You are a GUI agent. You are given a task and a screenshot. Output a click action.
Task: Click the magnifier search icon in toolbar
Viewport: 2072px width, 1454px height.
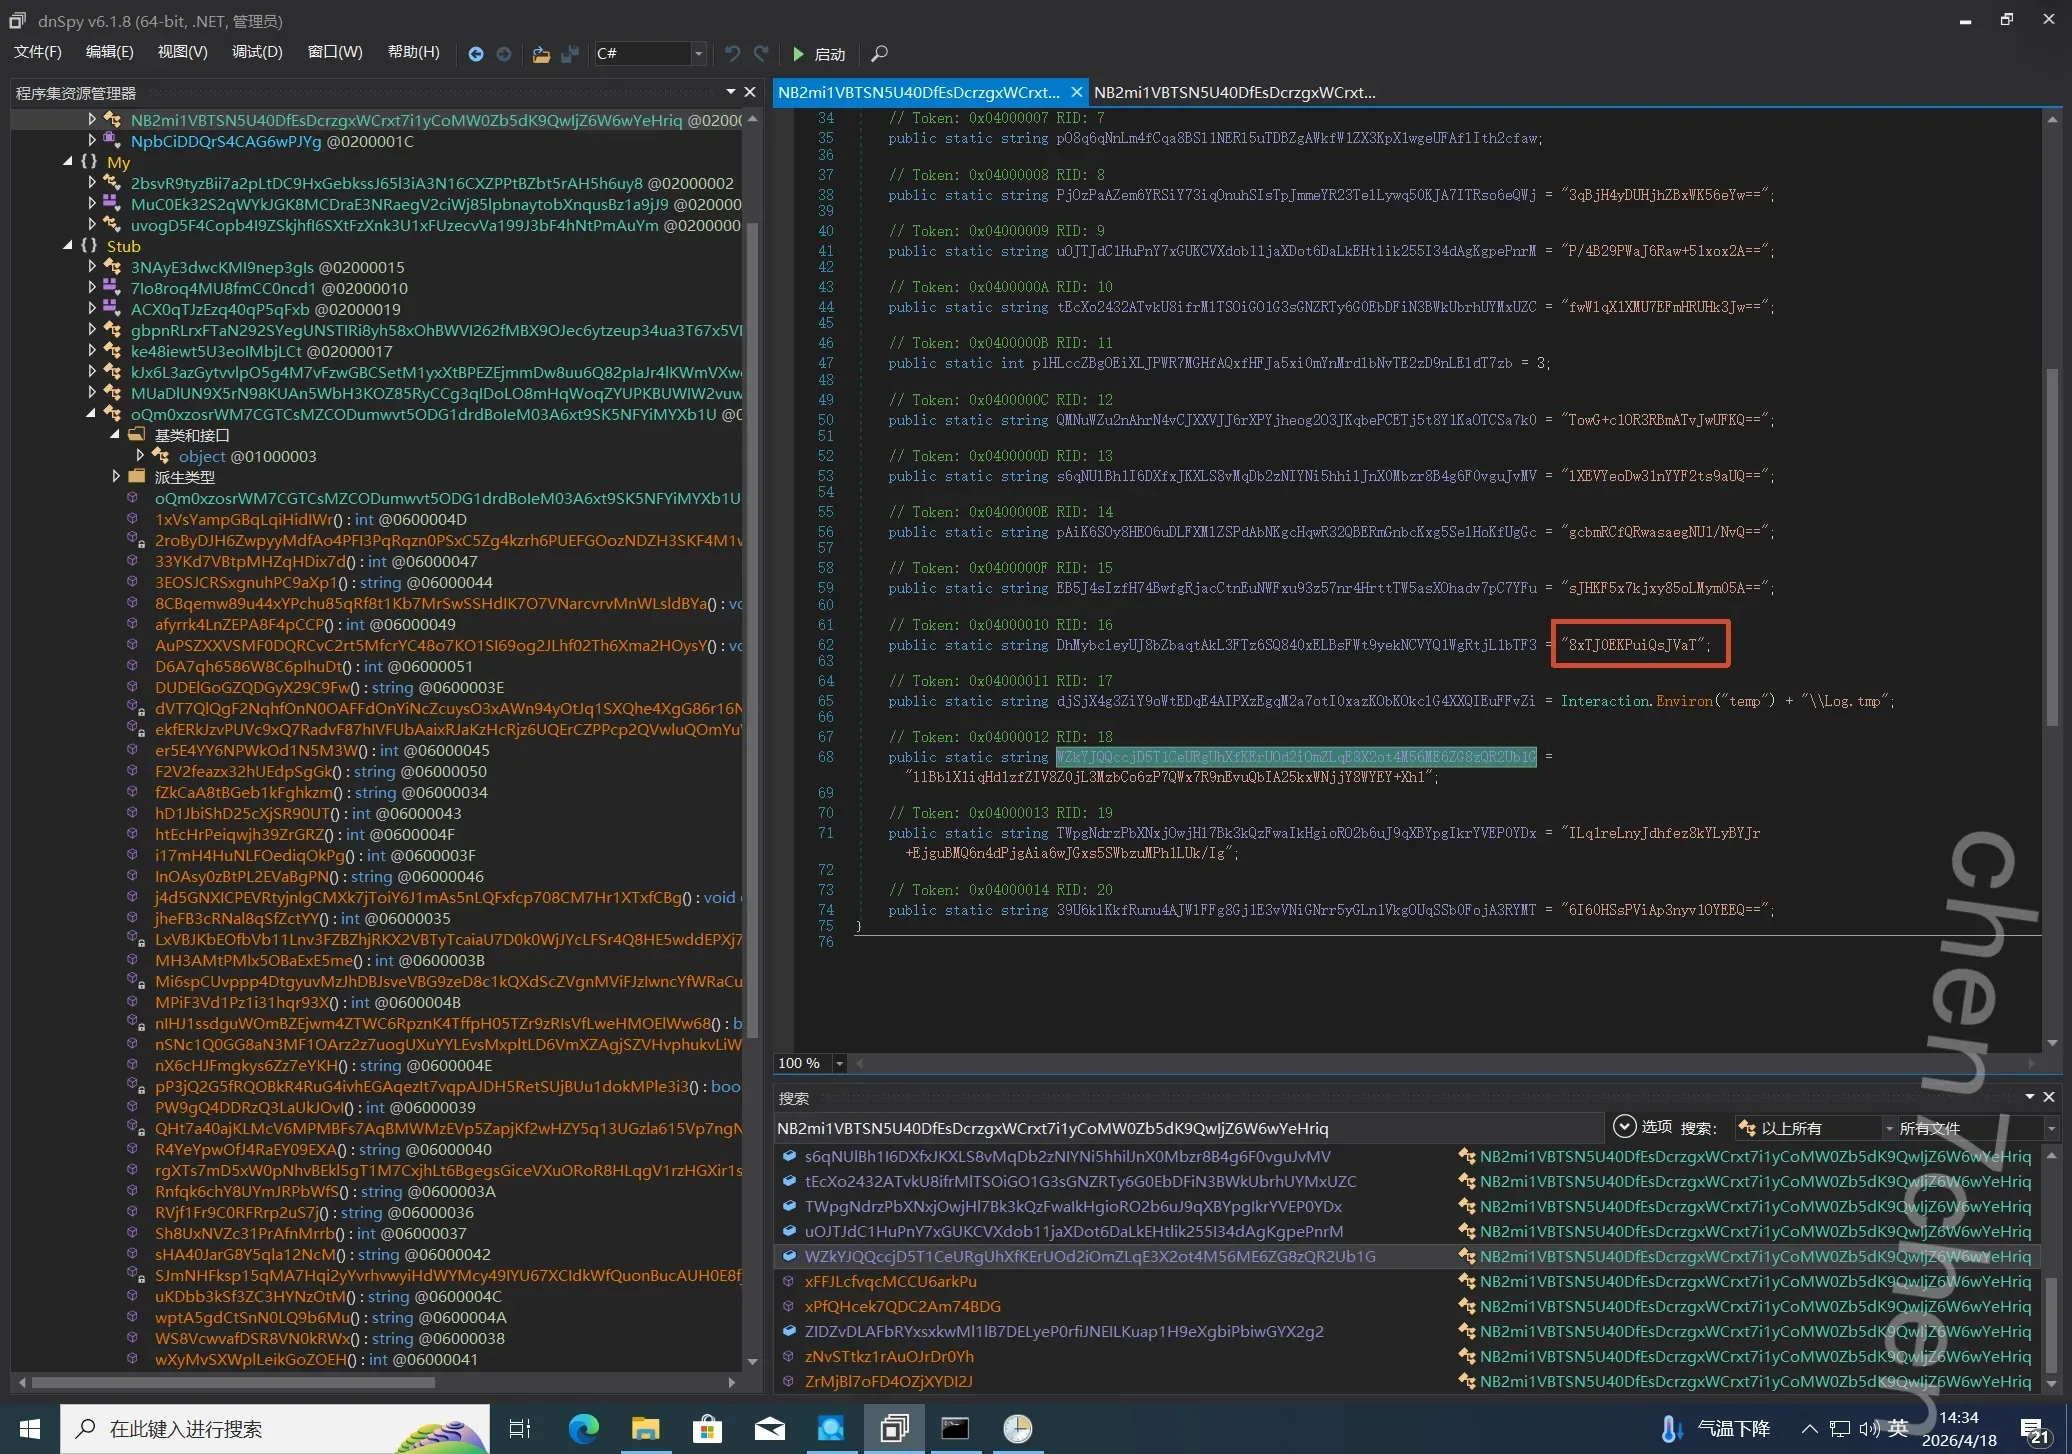(x=879, y=54)
